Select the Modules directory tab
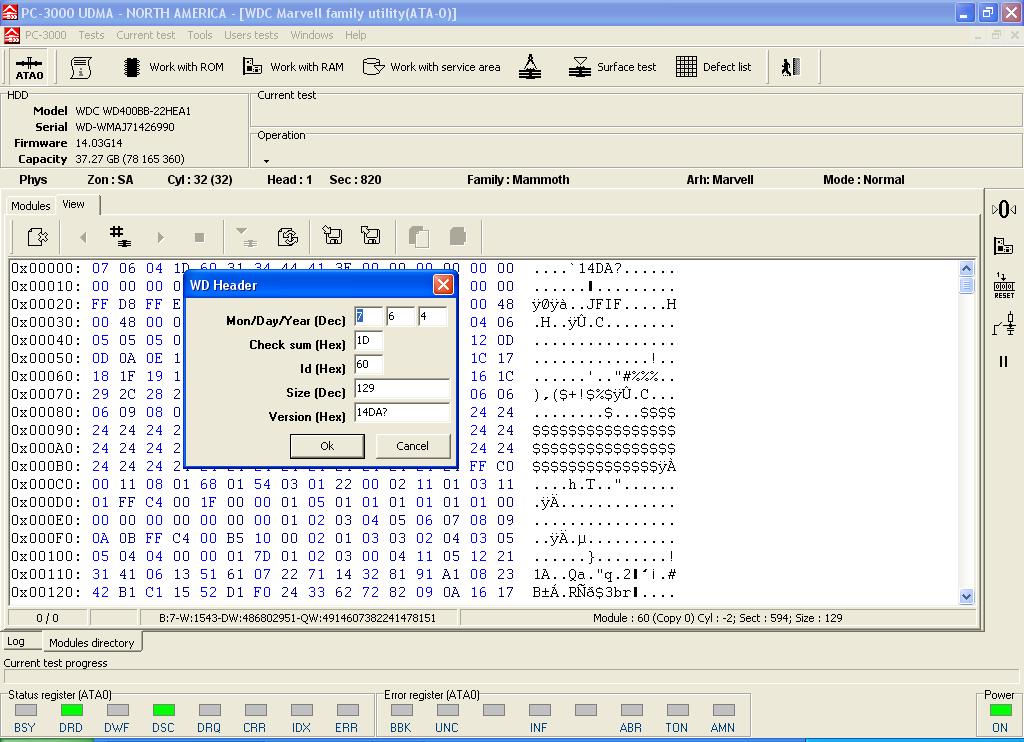This screenshot has width=1024, height=742. point(91,643)
